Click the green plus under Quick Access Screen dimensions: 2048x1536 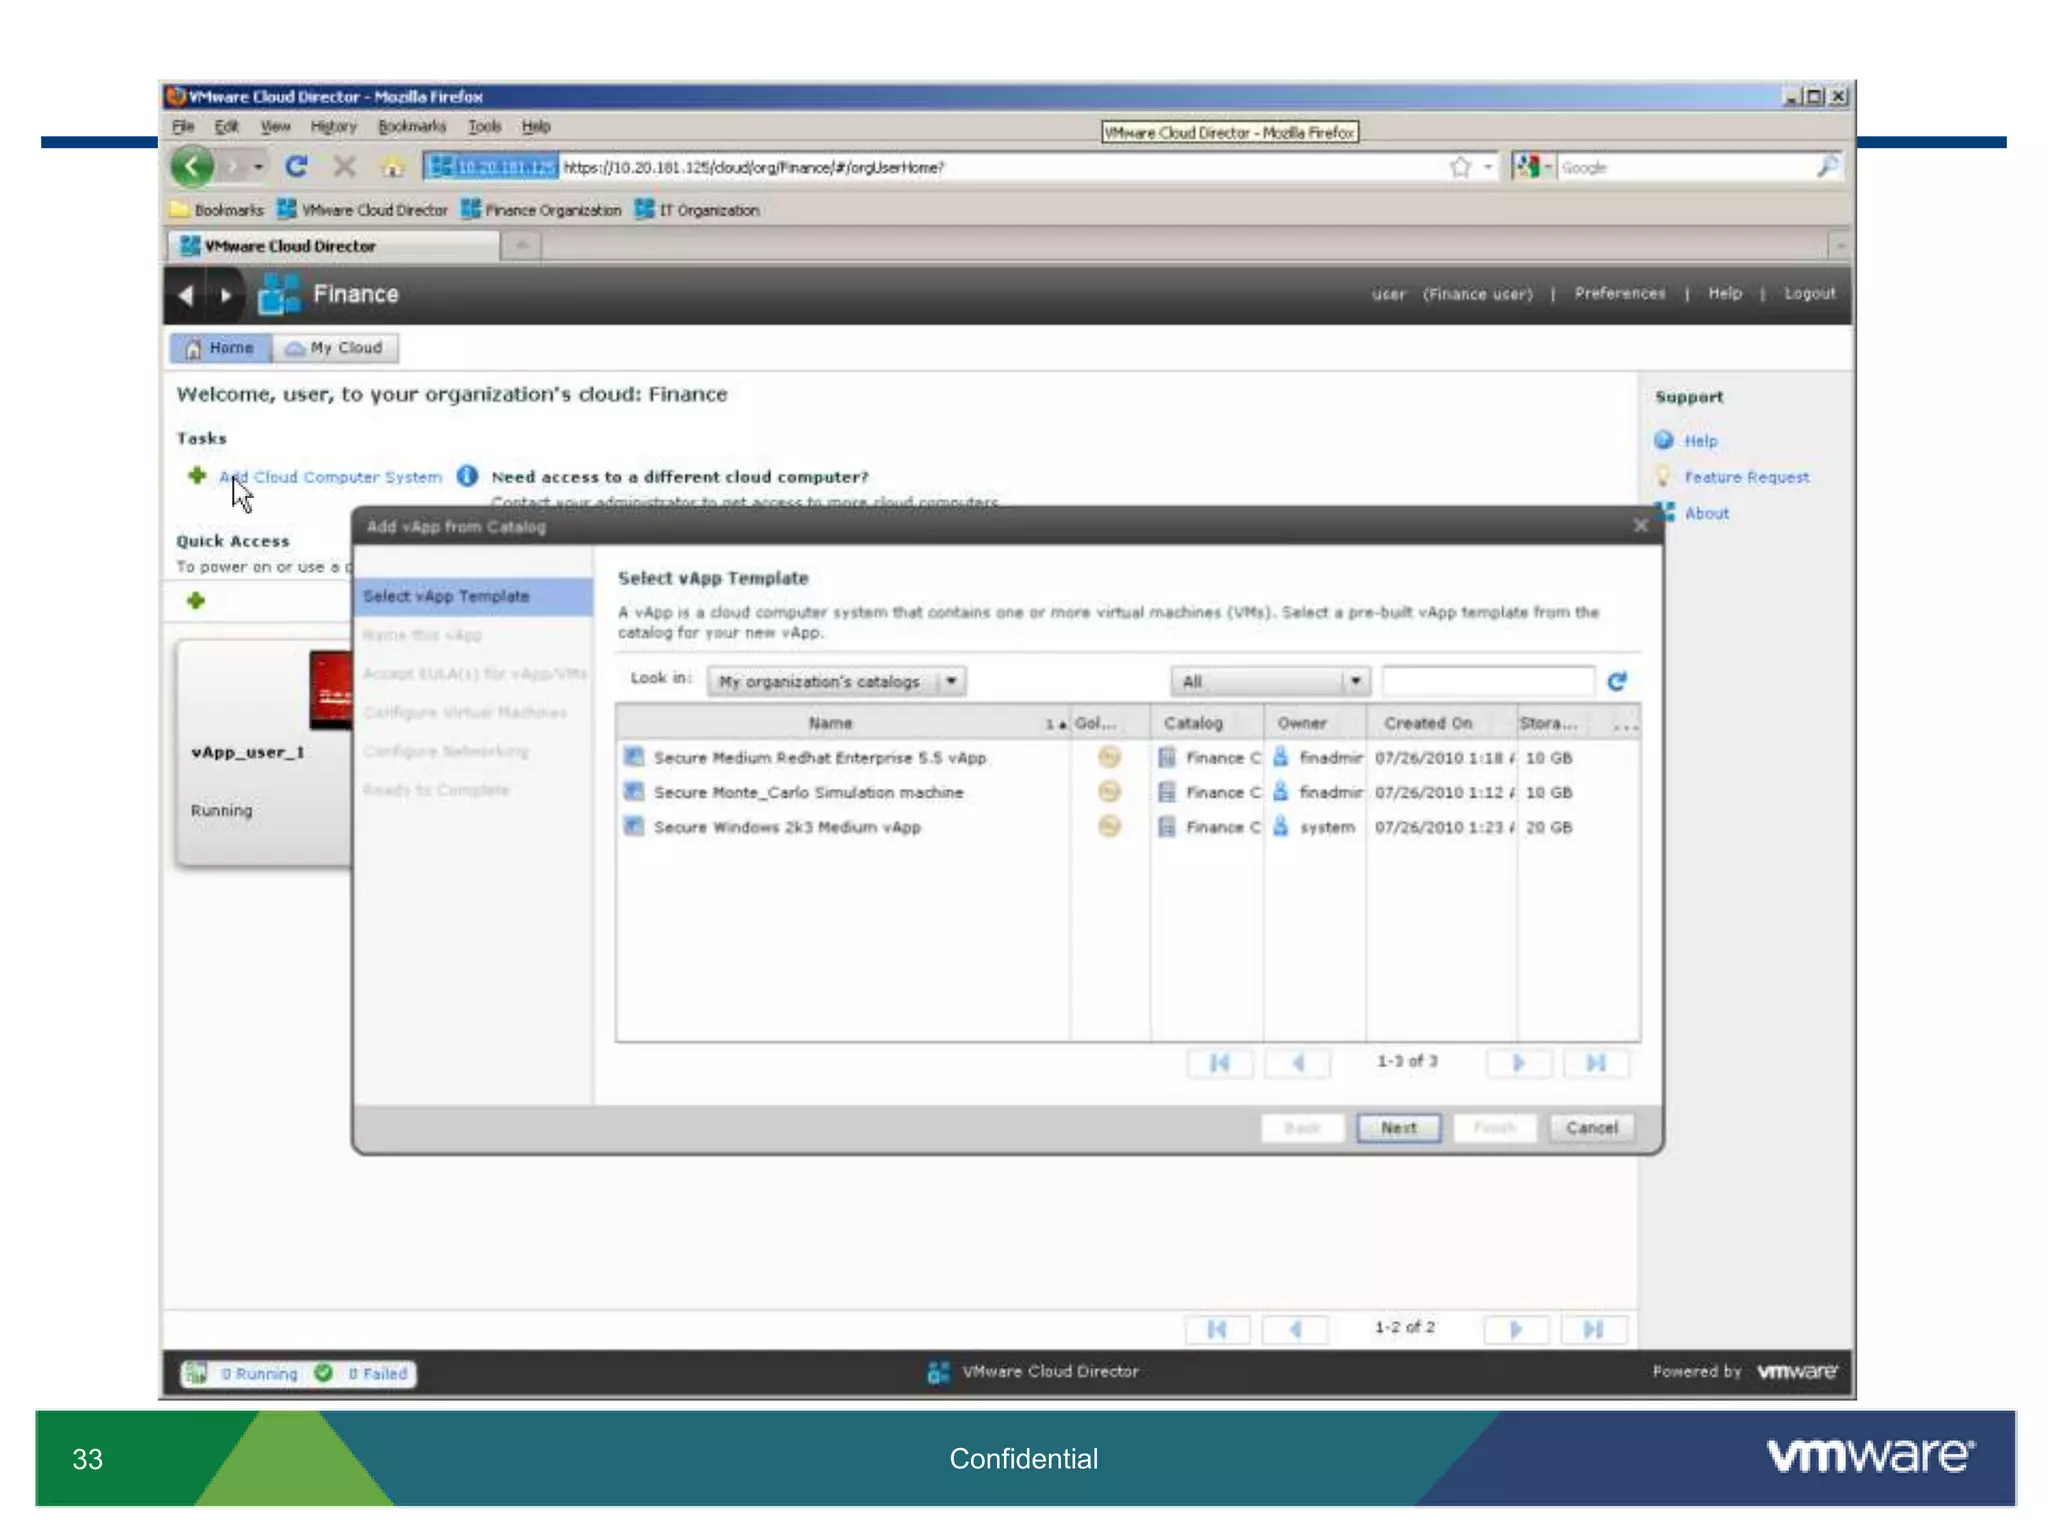click(196, 600)
